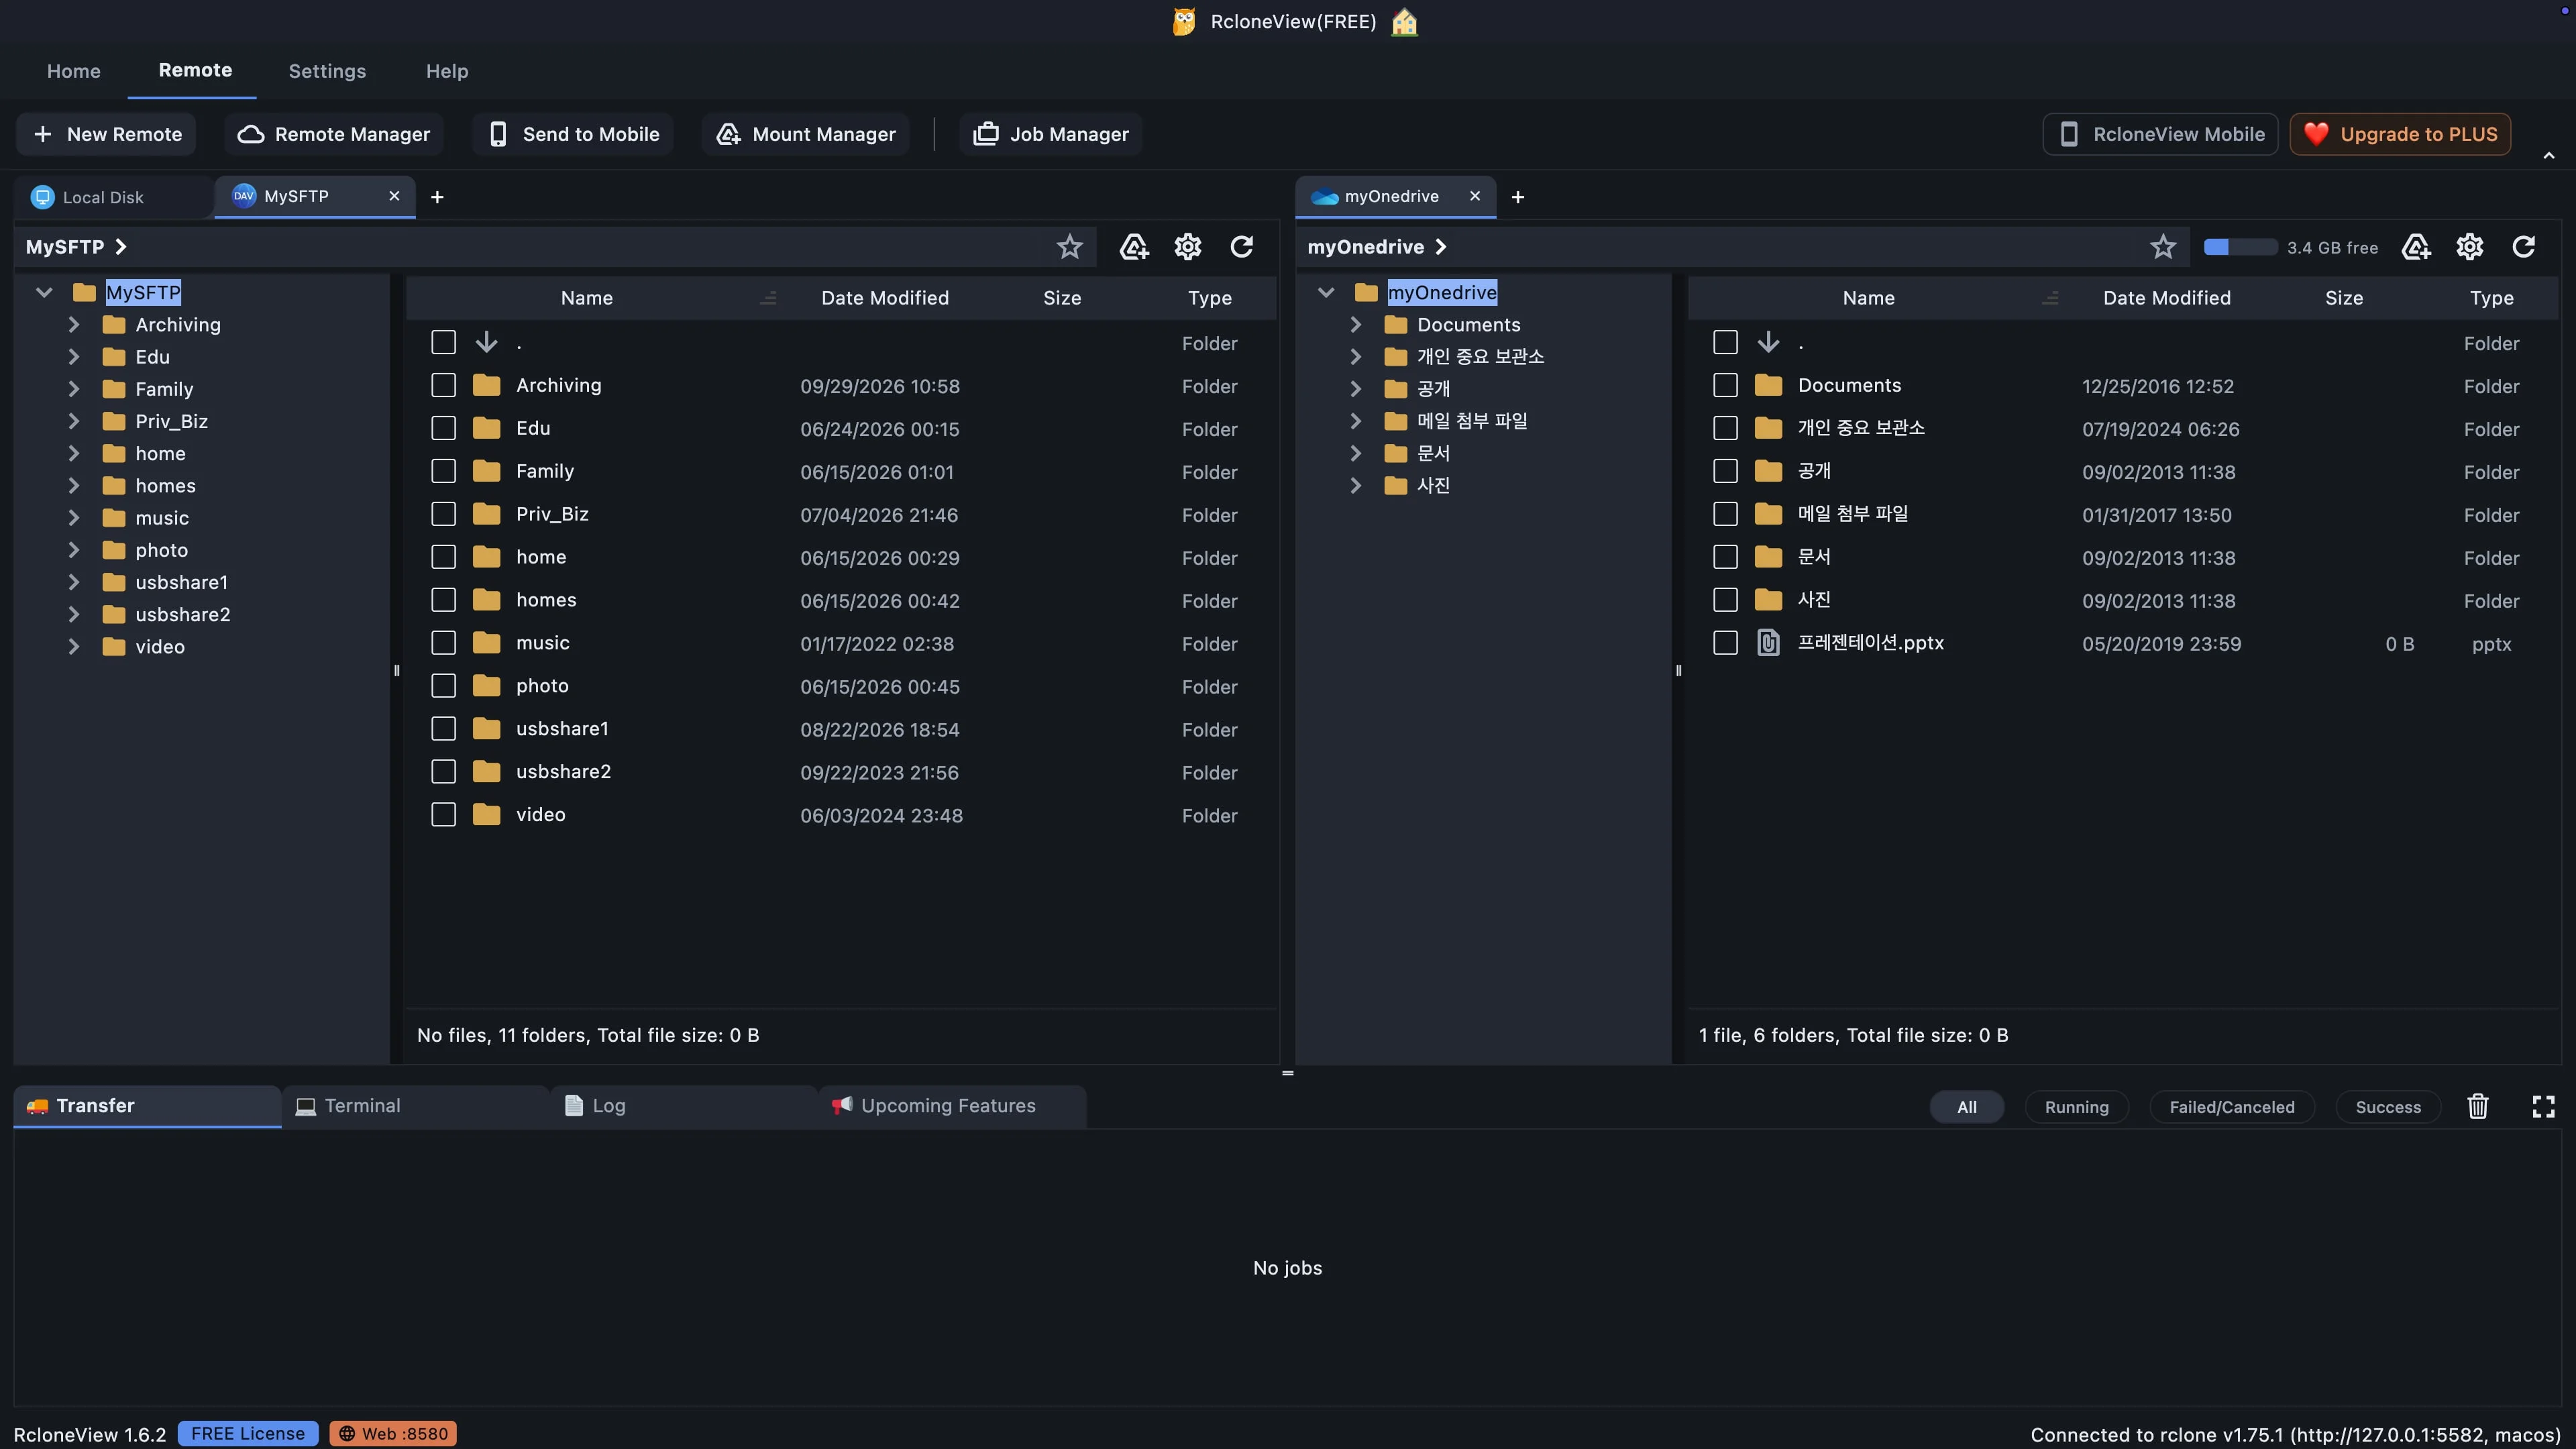Favorite the myOnedrive path with the star icon
2576x1449 pixels.
click(2162, 247)
